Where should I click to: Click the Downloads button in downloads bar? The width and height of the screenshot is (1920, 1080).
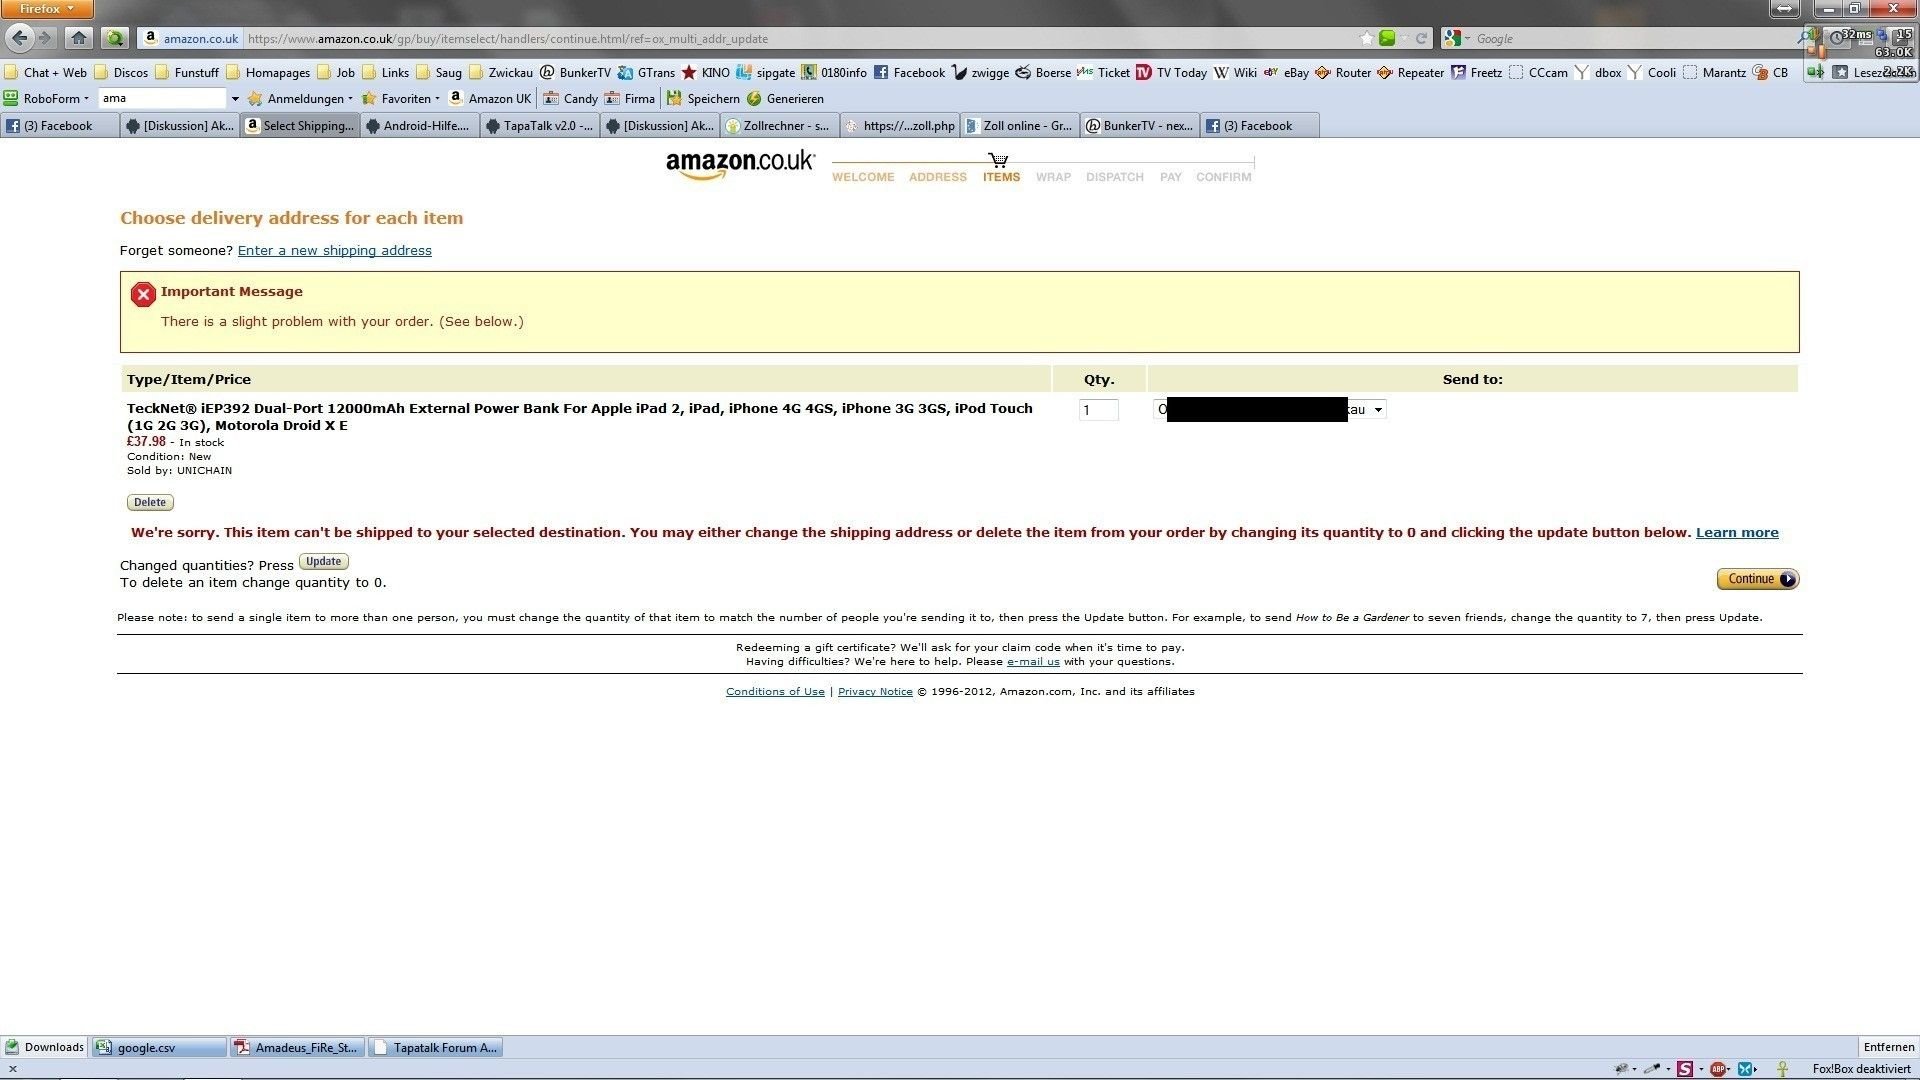click(x=44, y=1047)
